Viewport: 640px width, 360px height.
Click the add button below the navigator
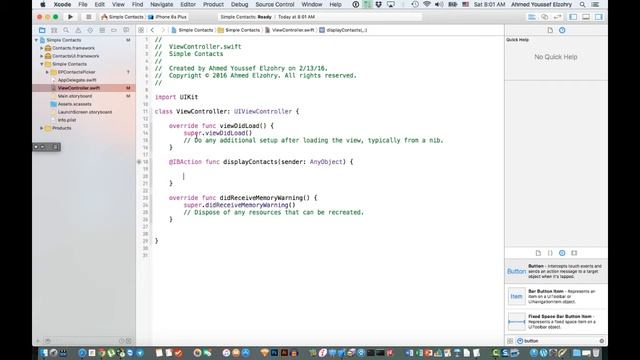pos(38,341)
